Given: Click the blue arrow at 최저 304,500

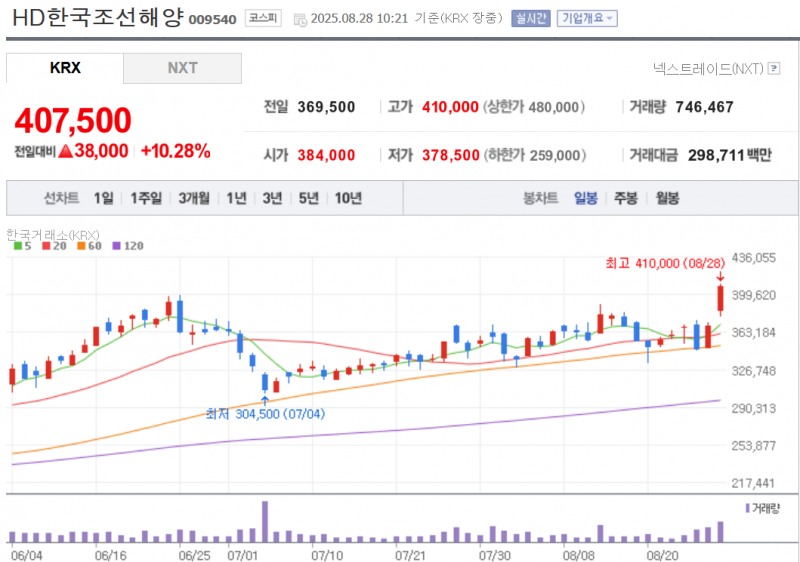Looking at the screenshot, I should (264, 400).
